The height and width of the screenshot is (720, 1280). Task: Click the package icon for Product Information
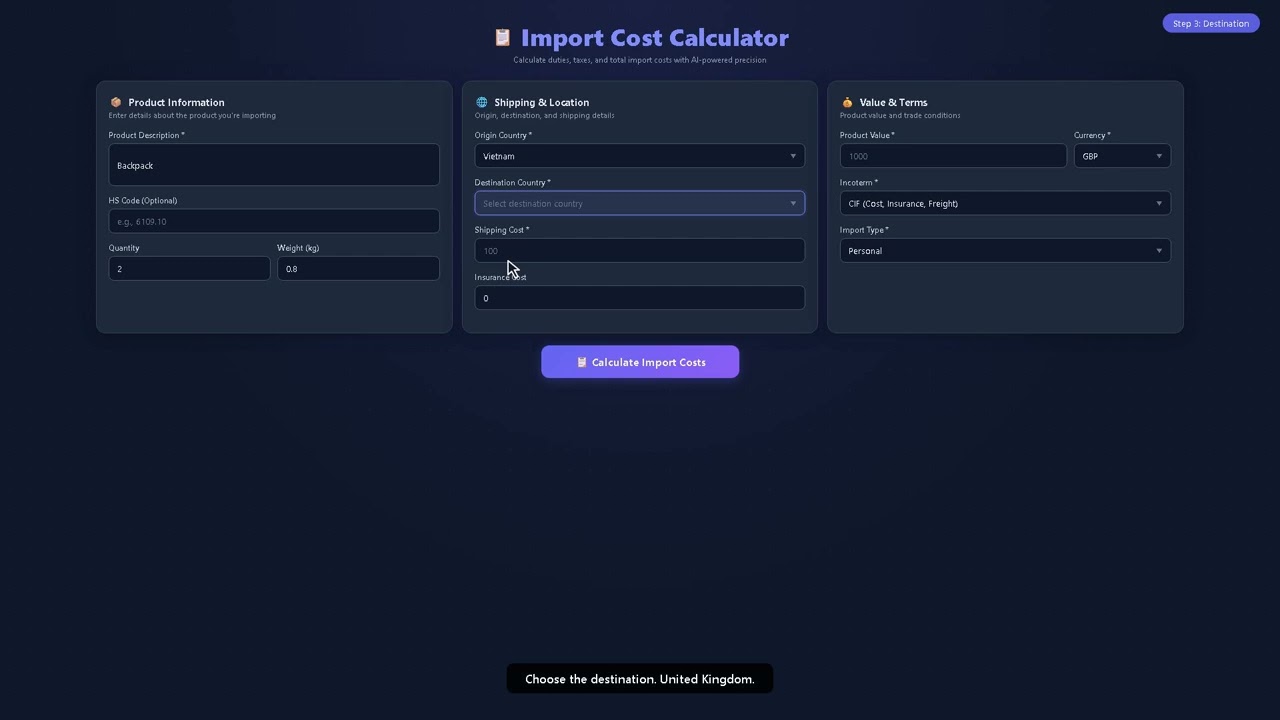tap(116, 102)
